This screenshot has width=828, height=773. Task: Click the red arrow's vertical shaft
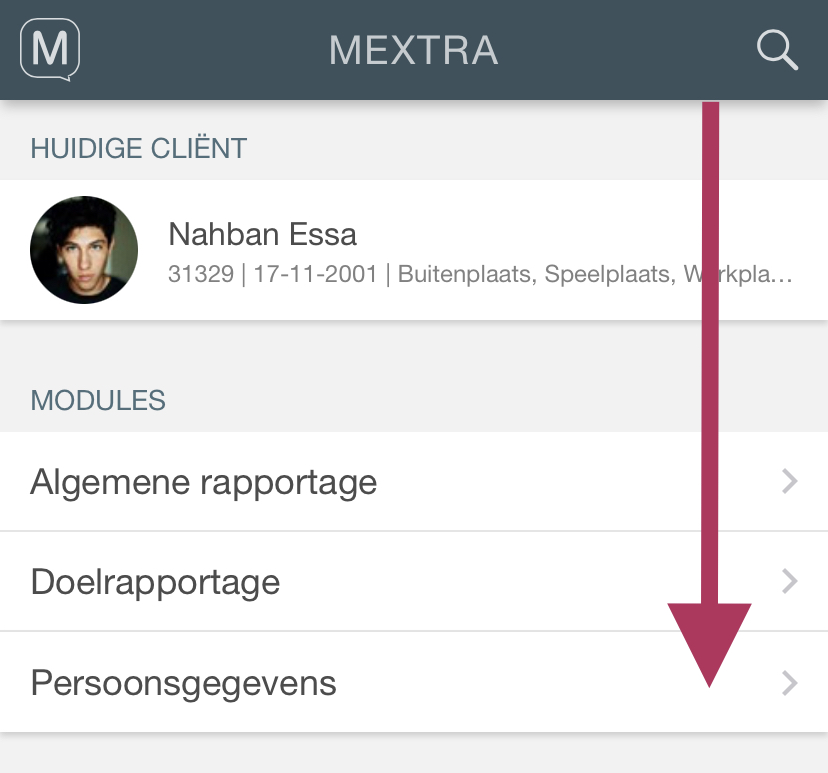(710, 353)
